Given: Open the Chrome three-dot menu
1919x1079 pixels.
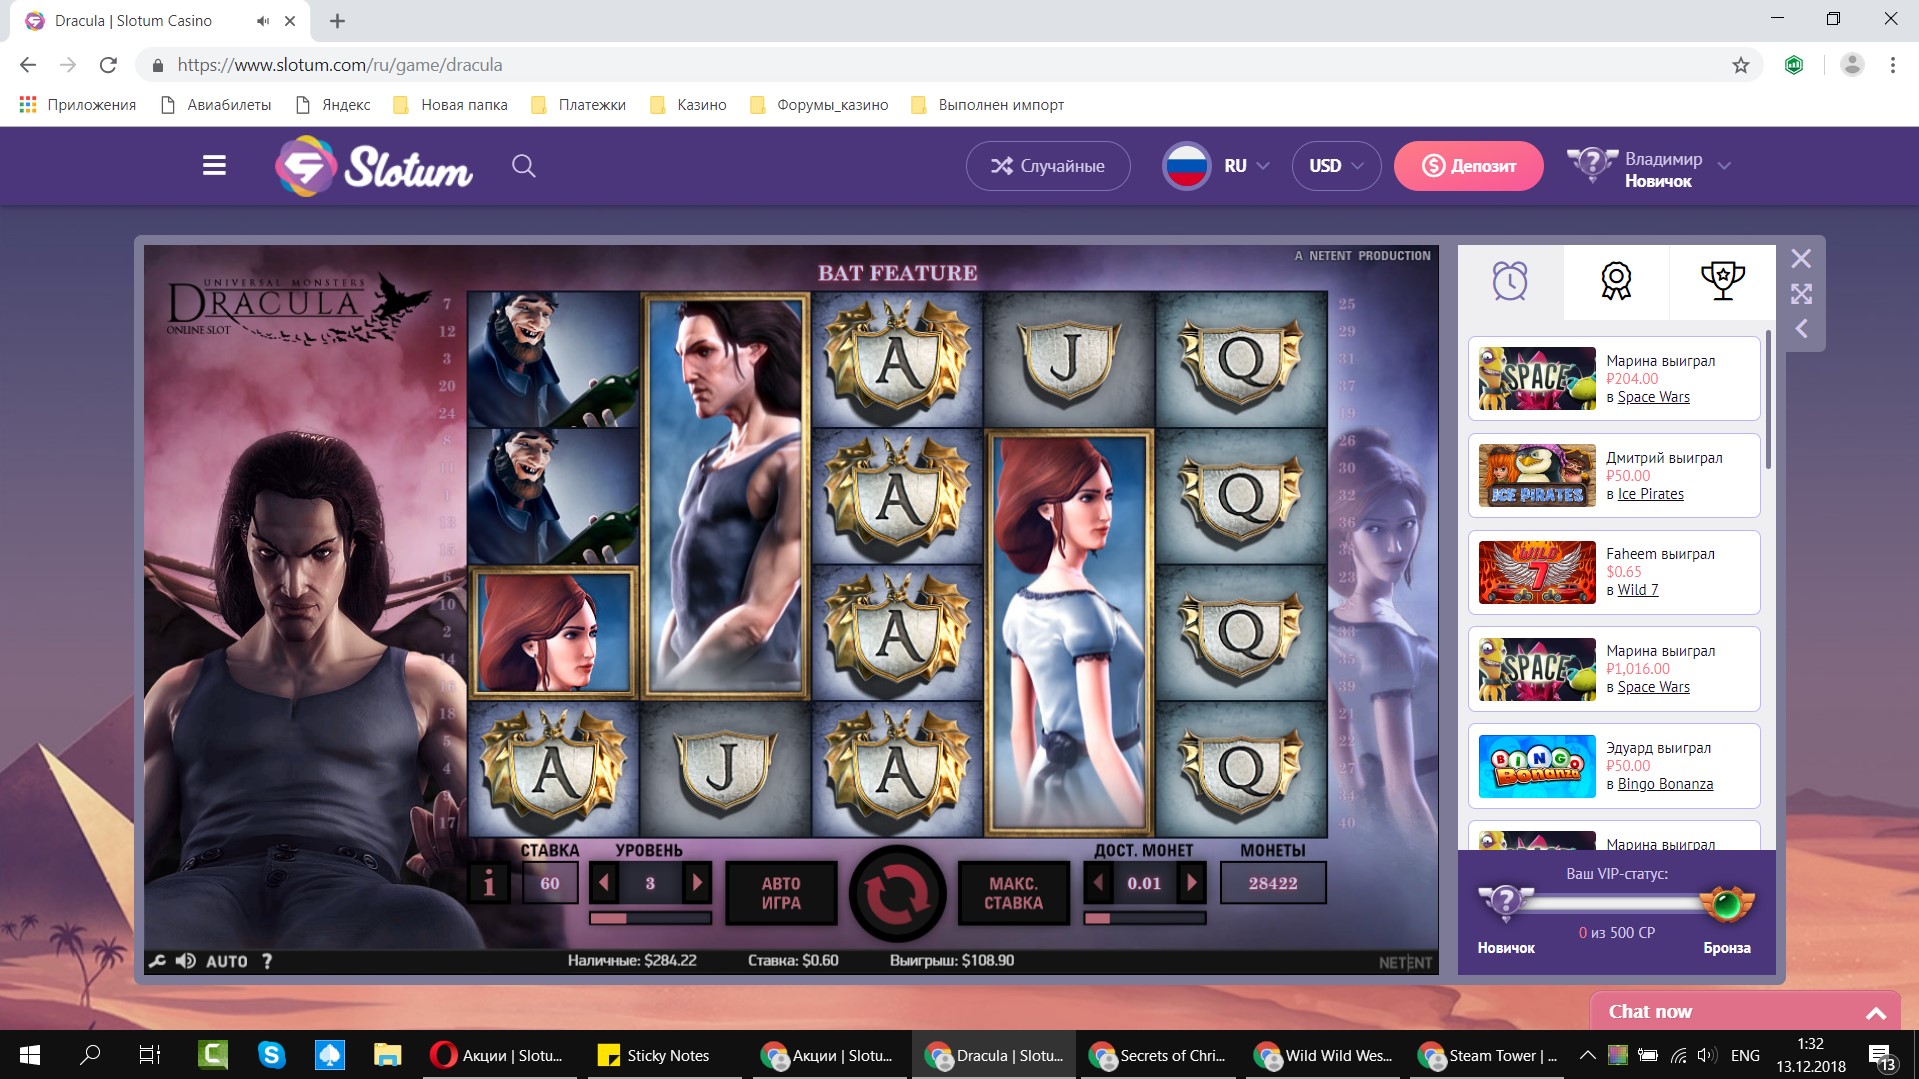Looking at the screenshot, I should [x=1893, y=65].
